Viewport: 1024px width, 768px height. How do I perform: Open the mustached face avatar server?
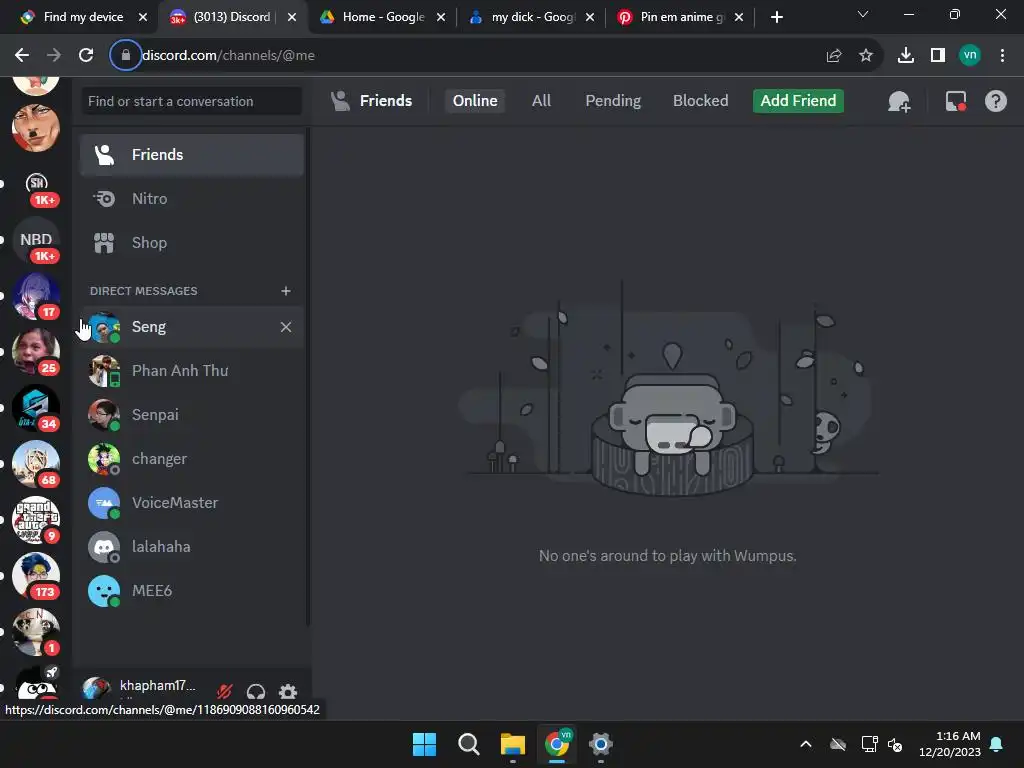36,128
